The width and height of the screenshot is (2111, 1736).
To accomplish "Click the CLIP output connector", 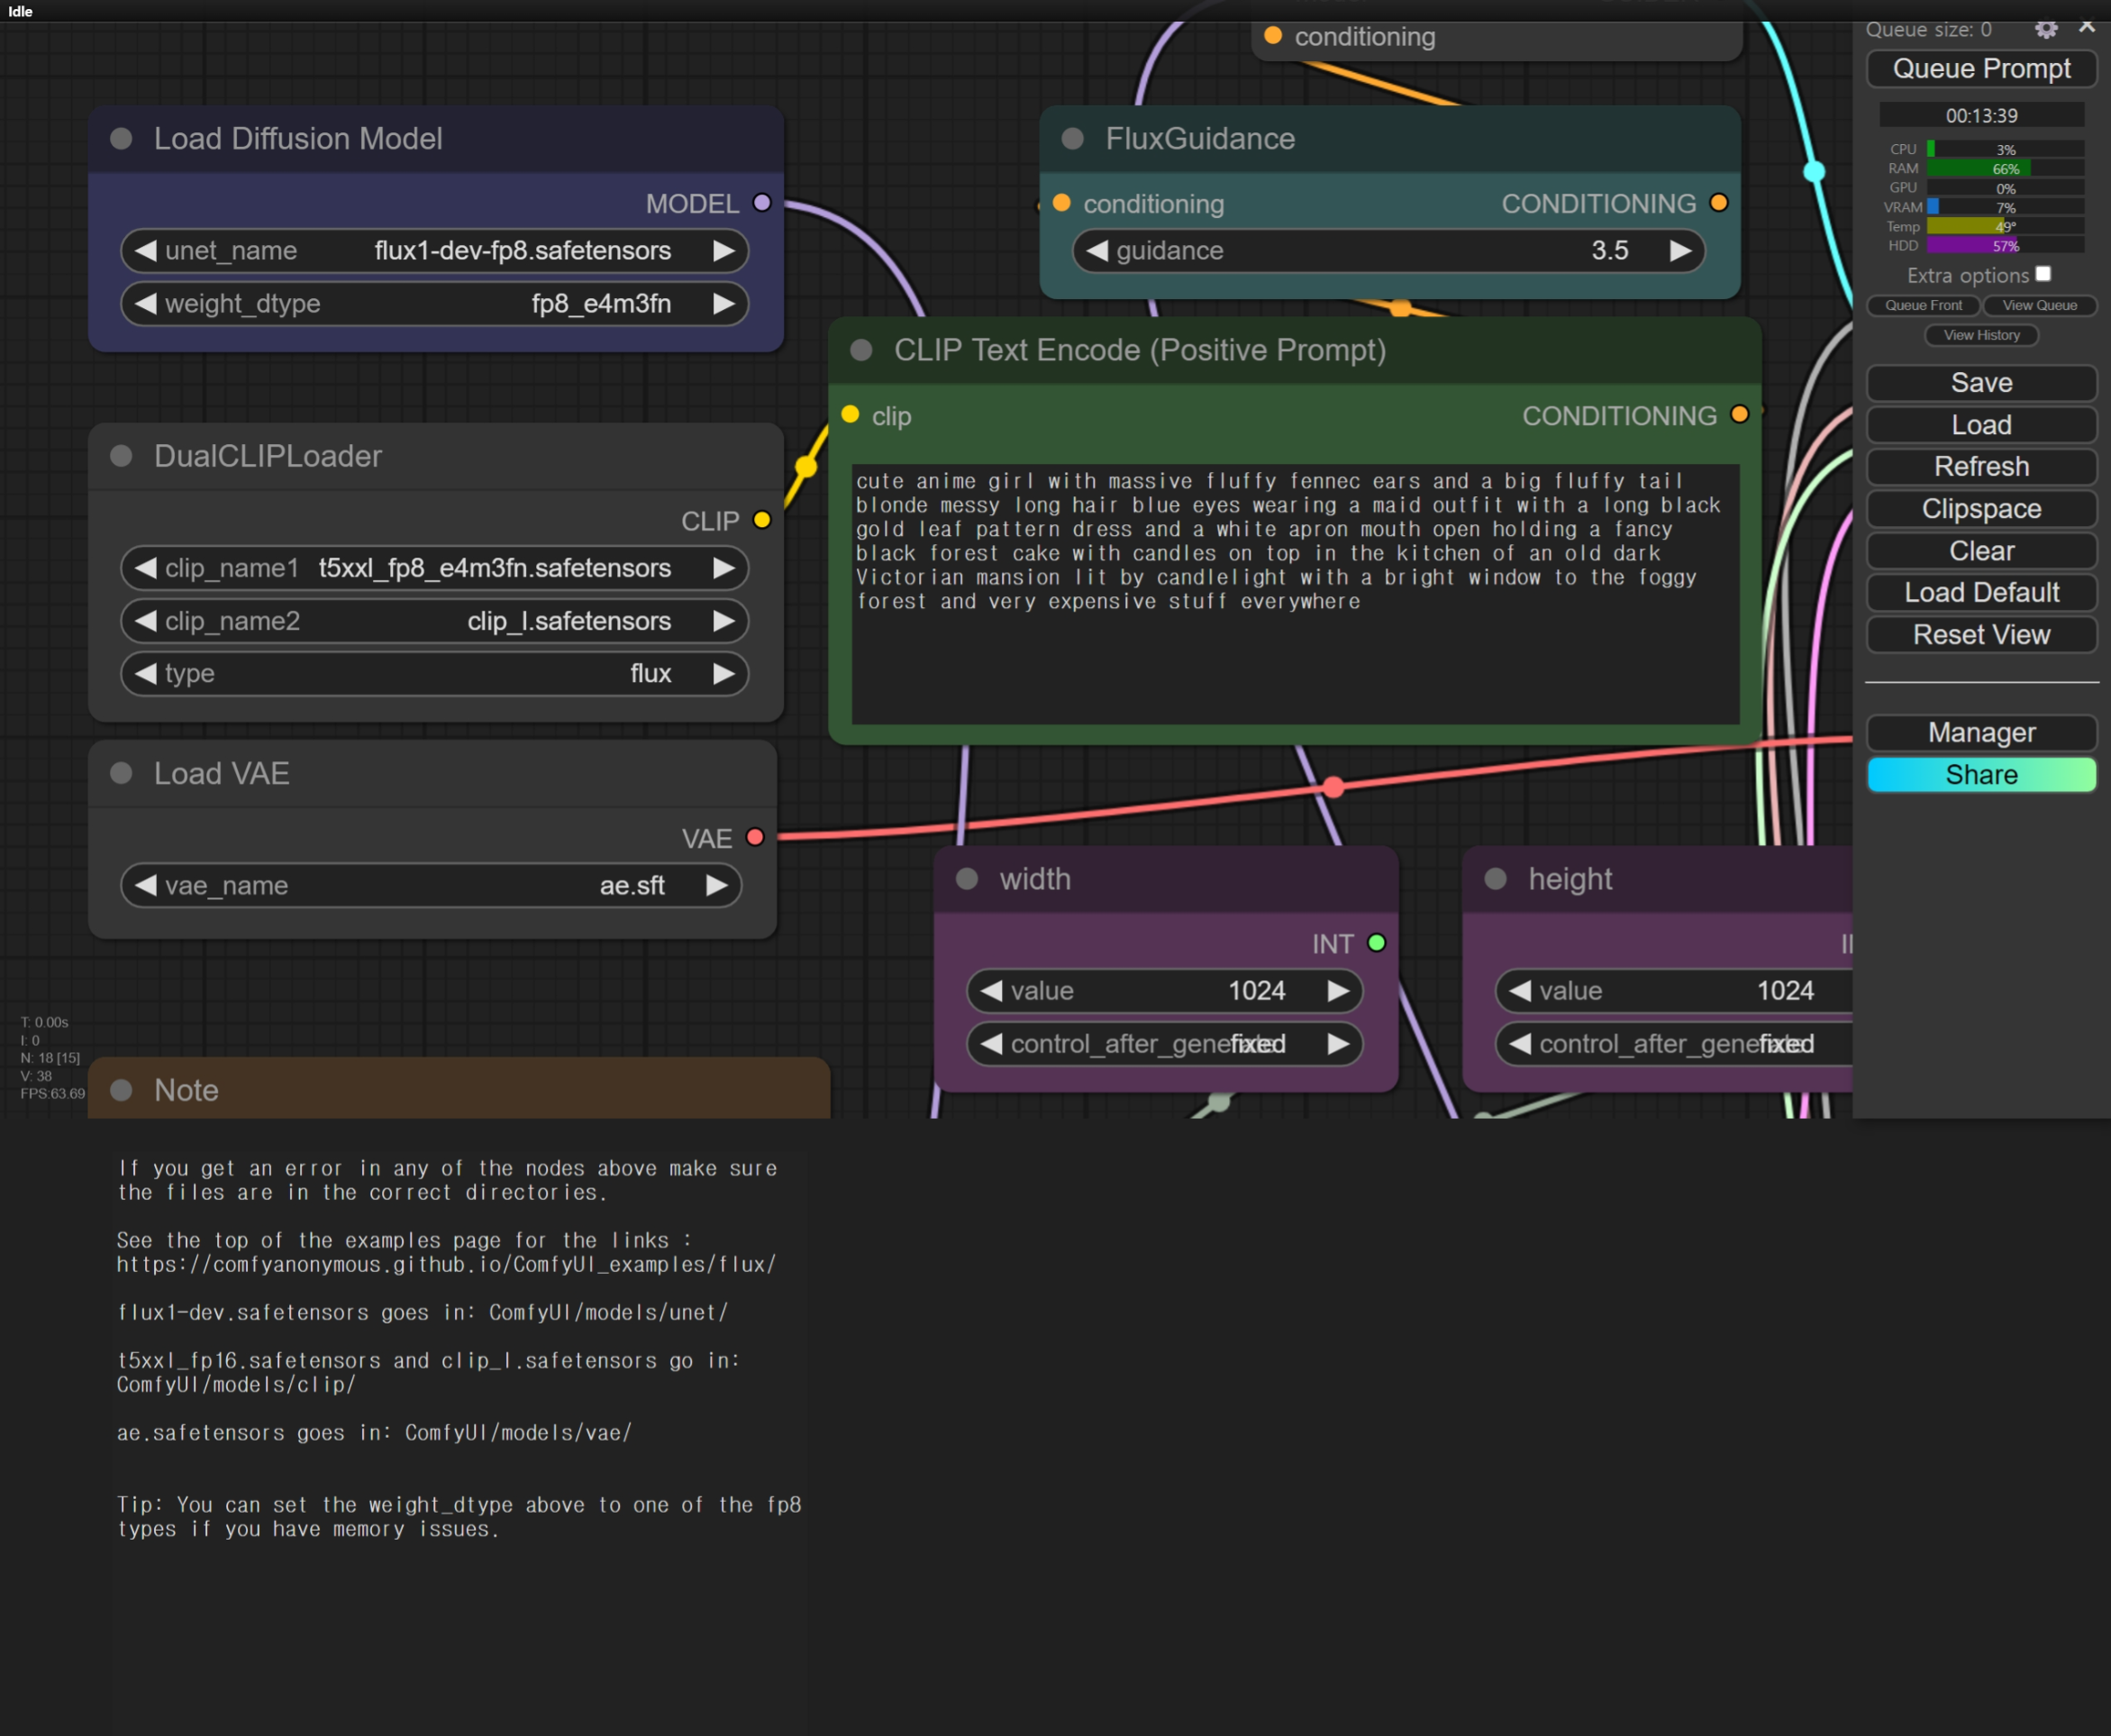I will [762, 520].
